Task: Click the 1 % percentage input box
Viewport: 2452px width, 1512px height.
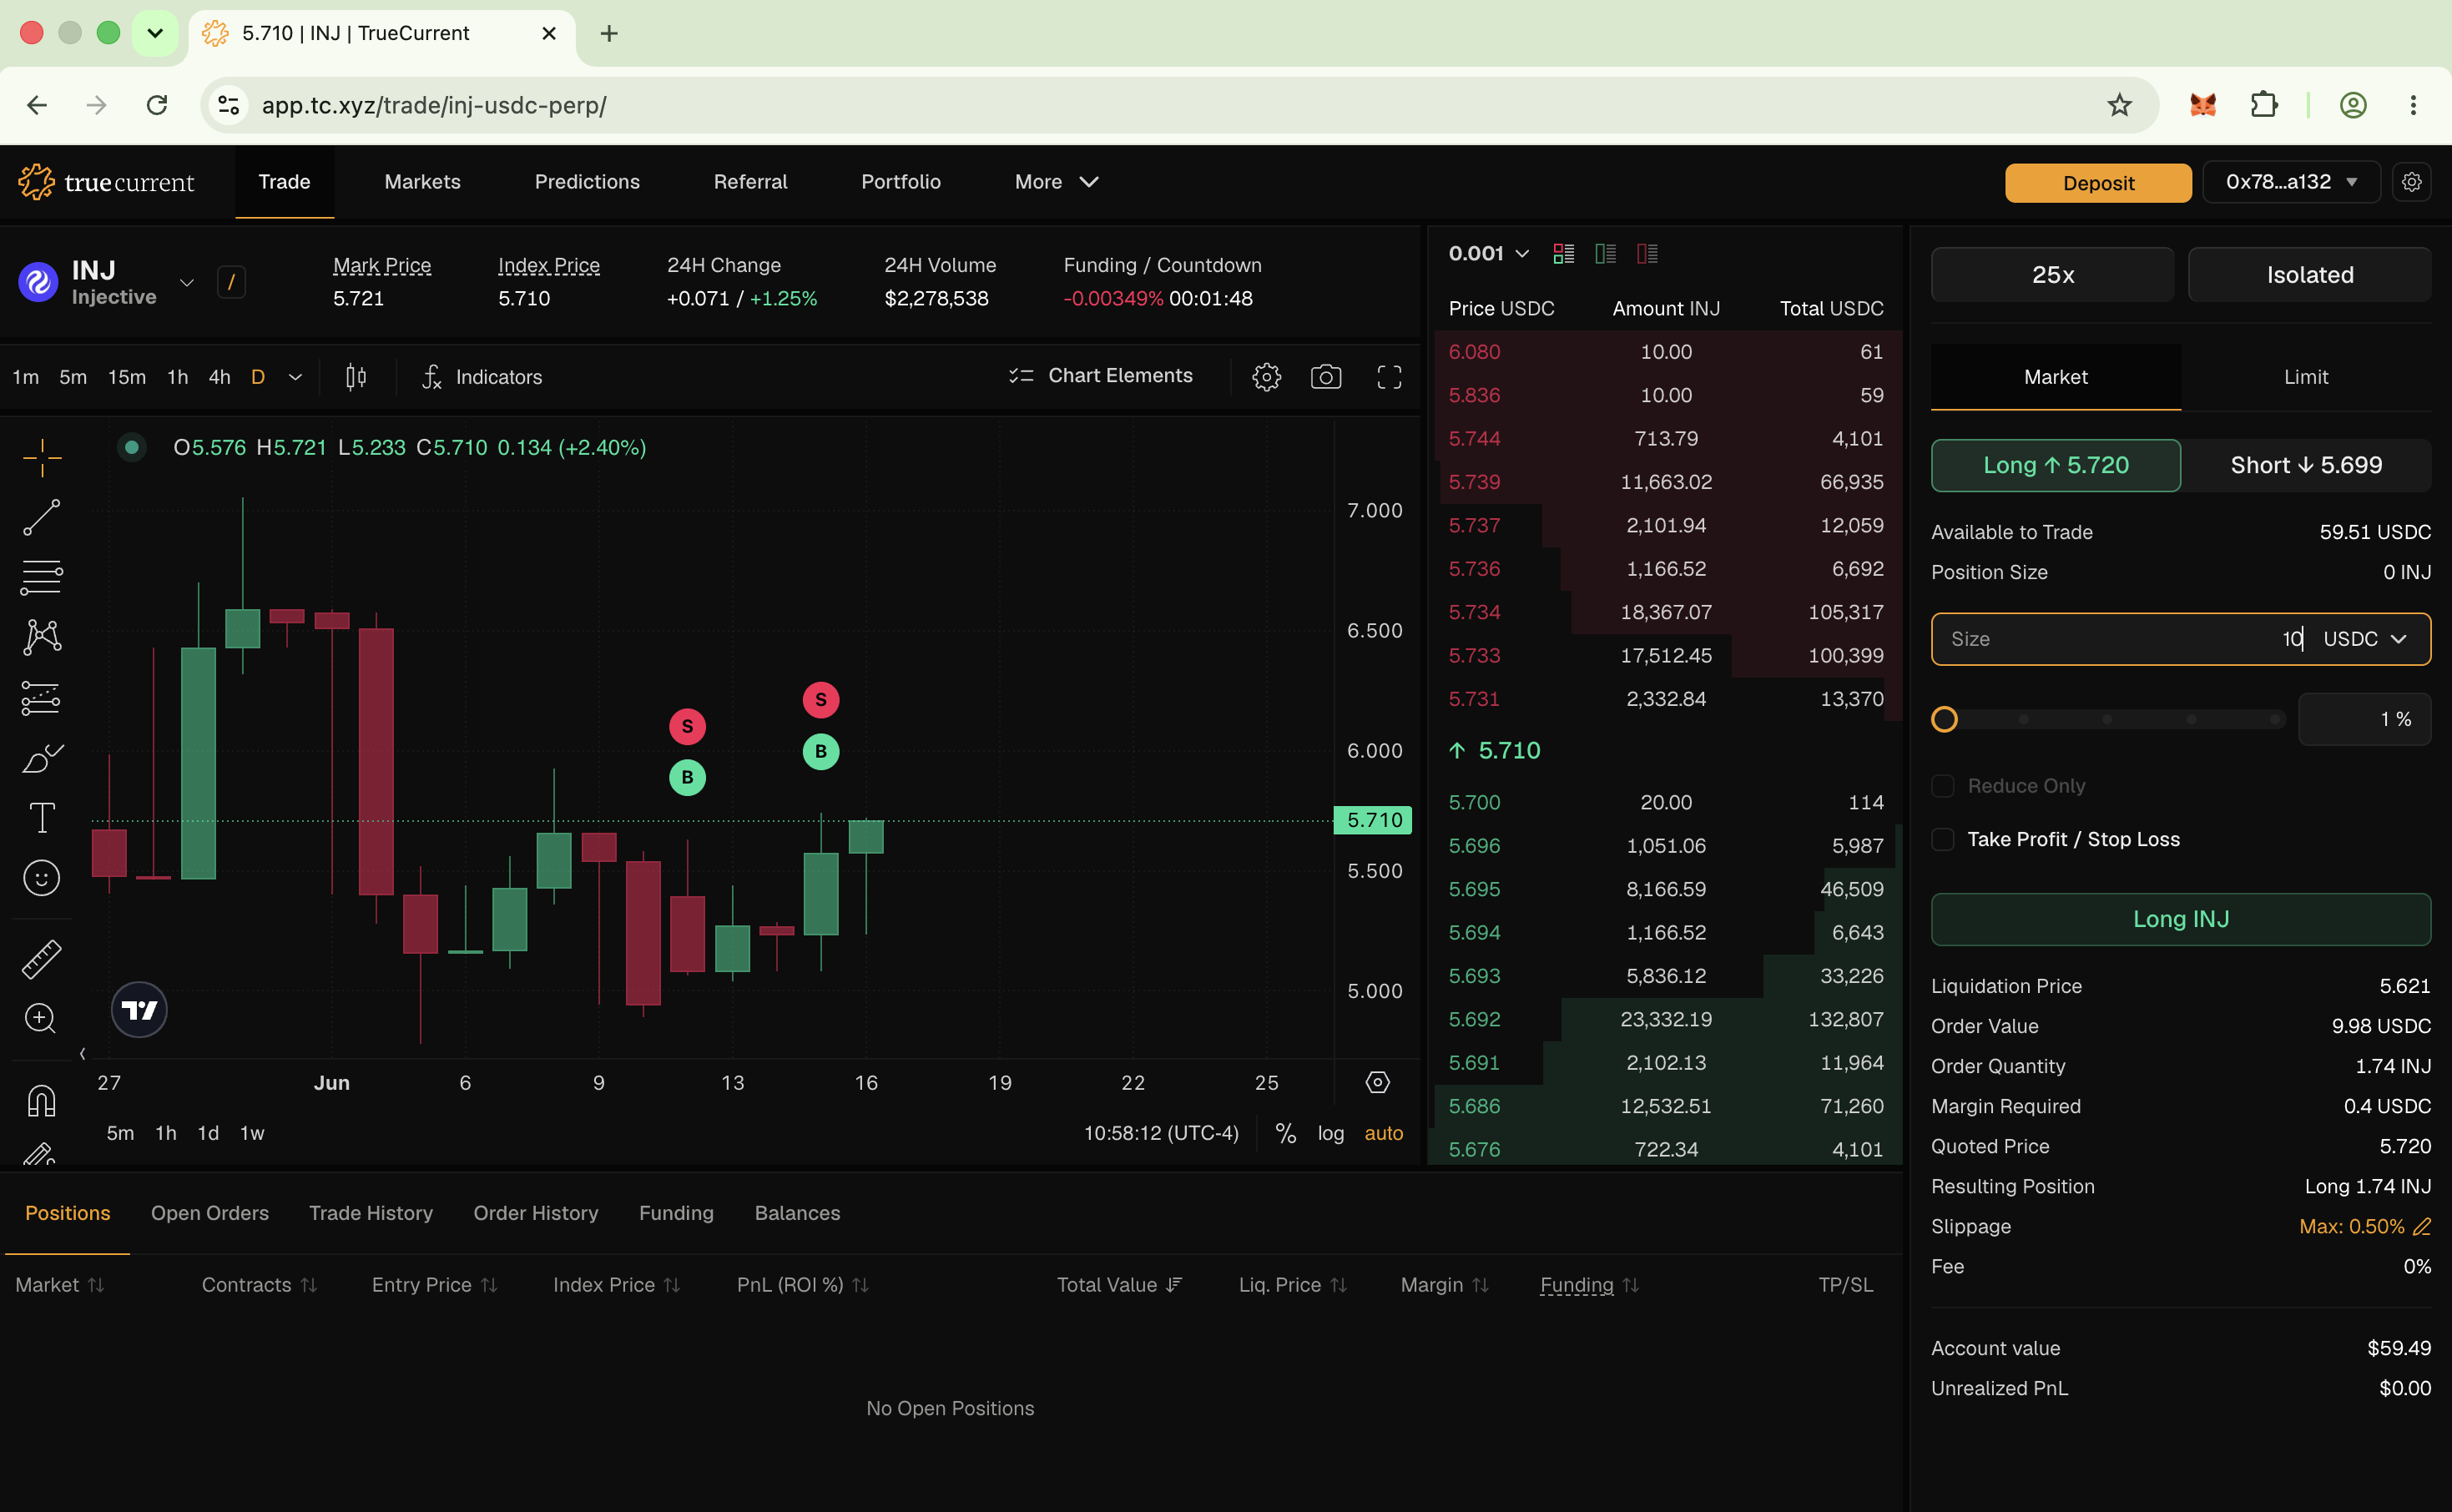Action: pos(2364,719)
